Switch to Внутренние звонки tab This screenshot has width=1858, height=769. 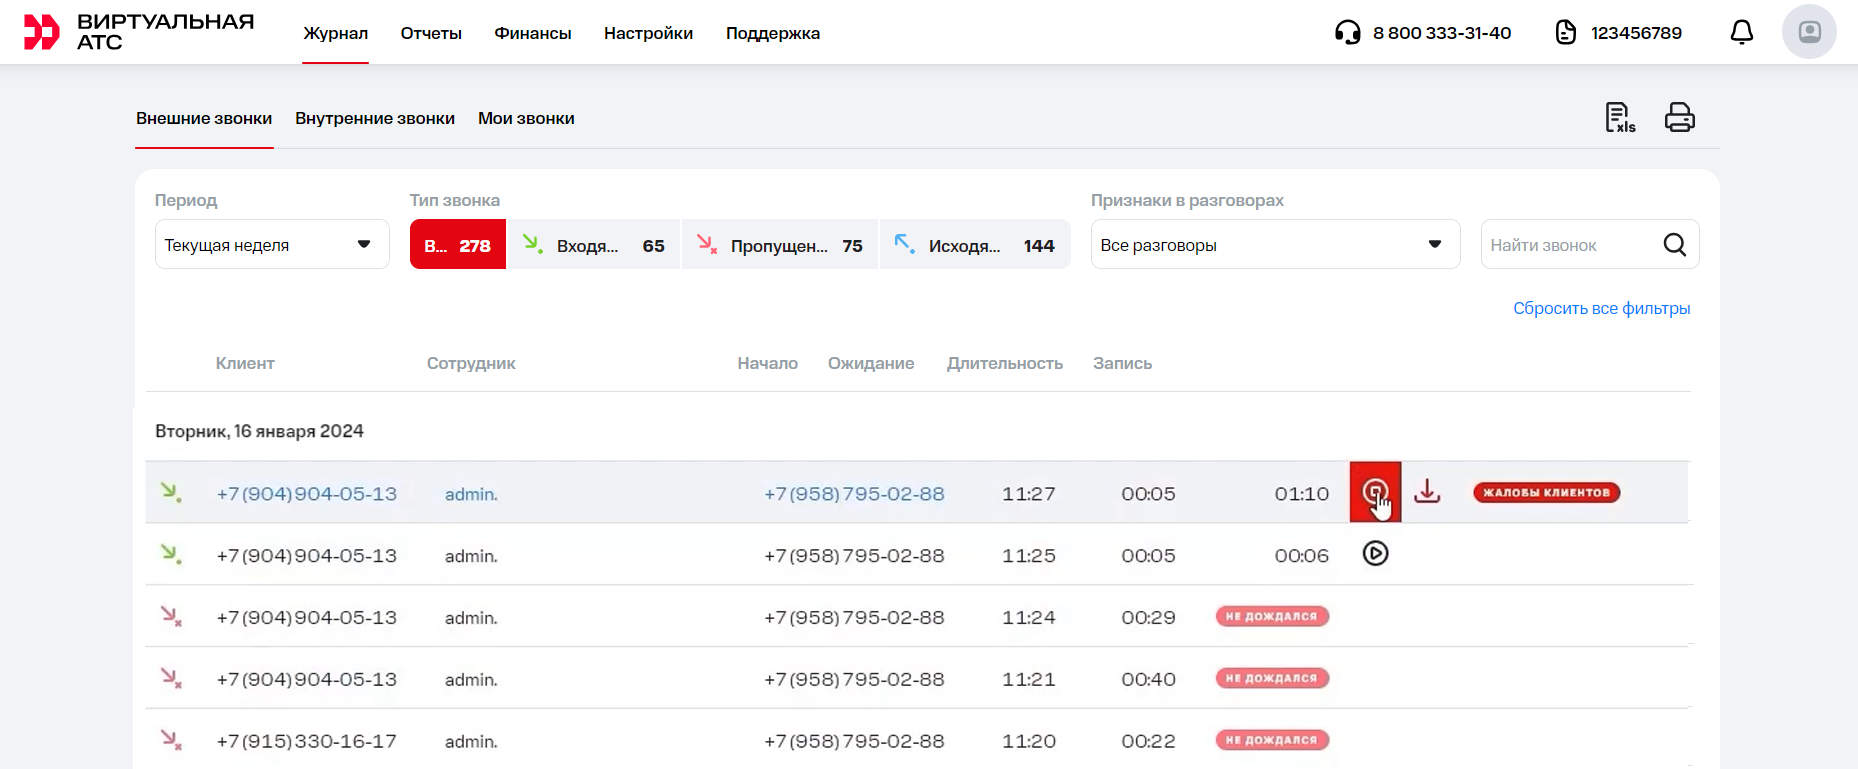pos(375,119)
